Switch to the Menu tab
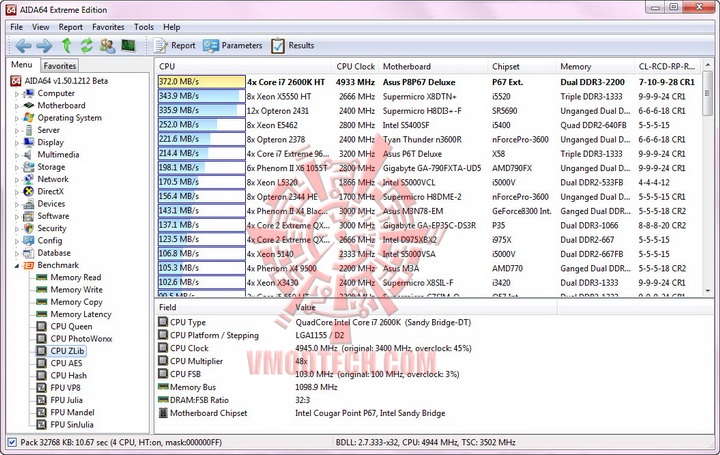This screenshot has width=720, height=455. (x=22, y=65)
